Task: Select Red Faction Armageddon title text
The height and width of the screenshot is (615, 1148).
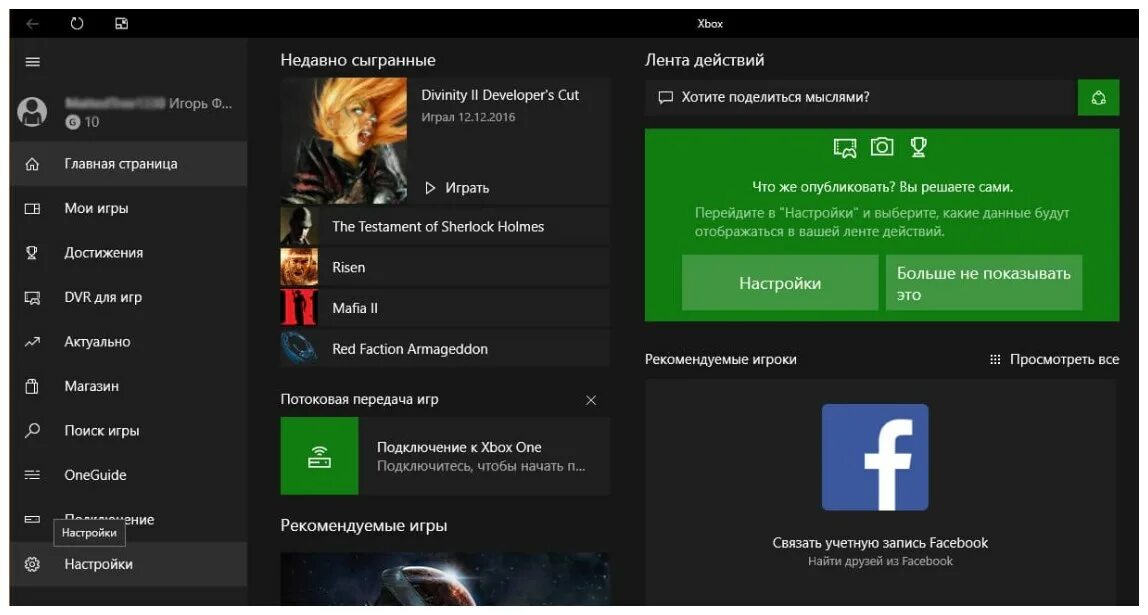Action: click(410, 349)
